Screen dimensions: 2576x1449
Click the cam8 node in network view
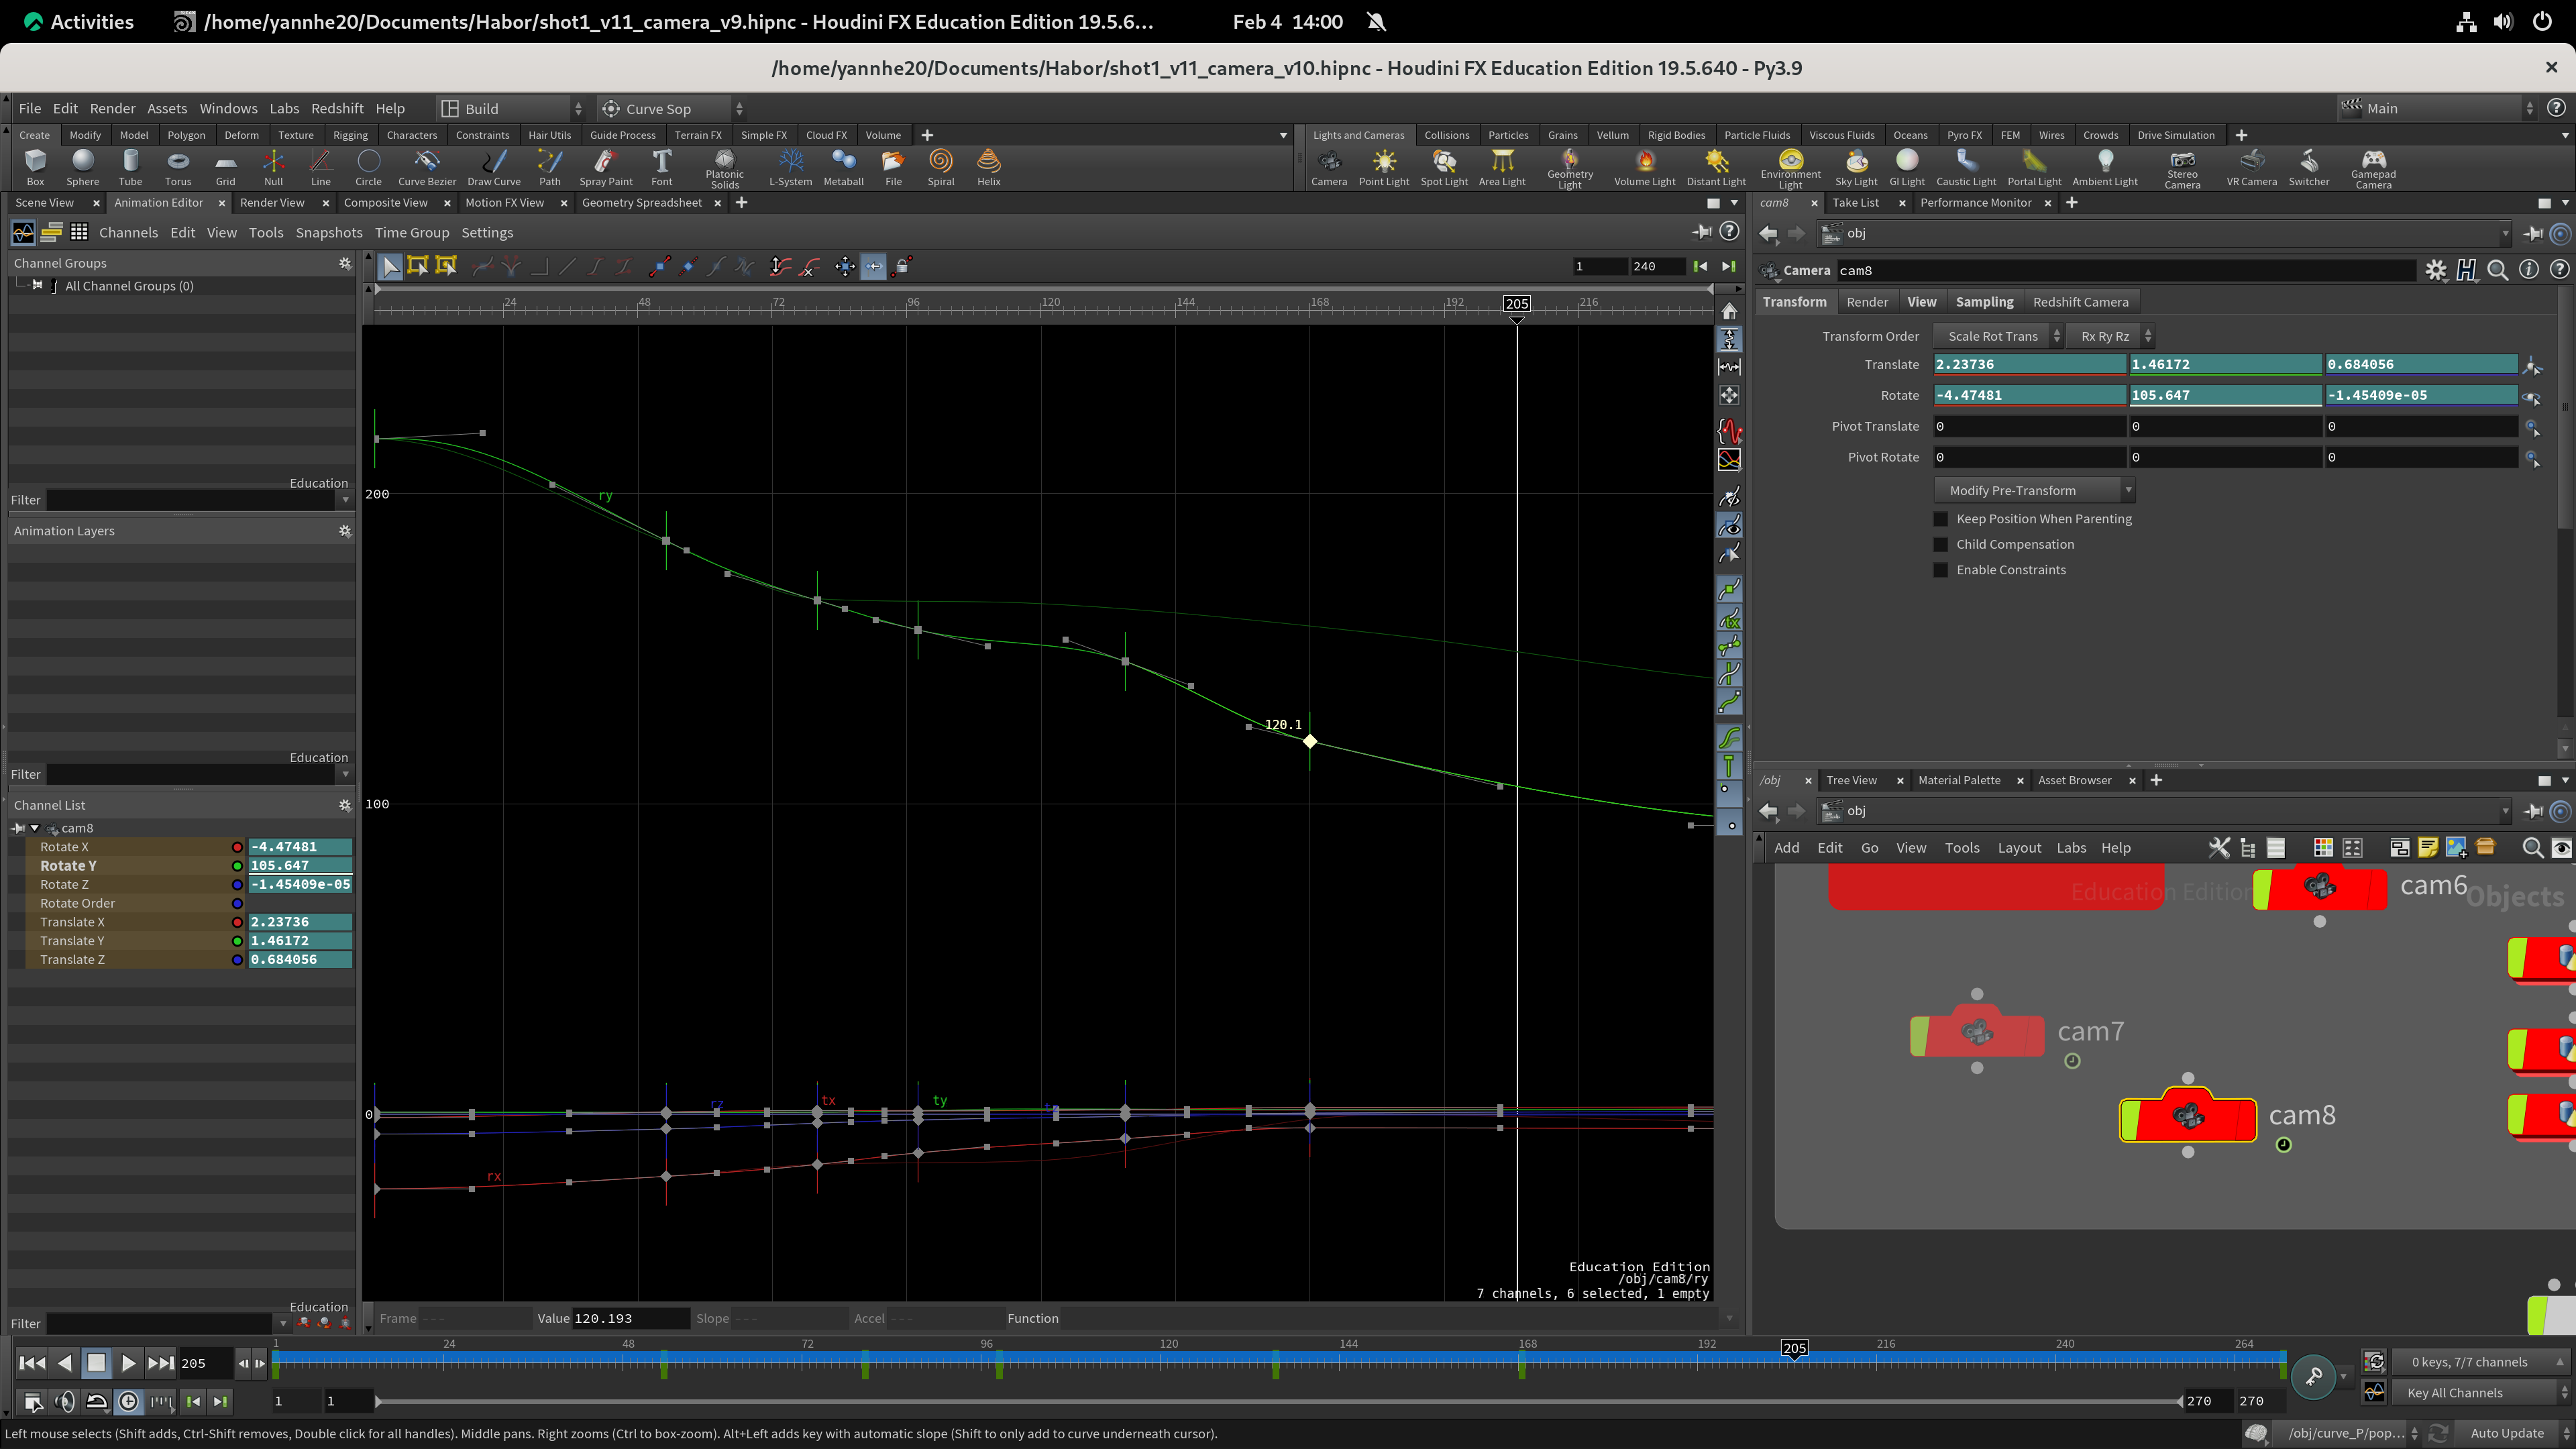point(2188,1117)
